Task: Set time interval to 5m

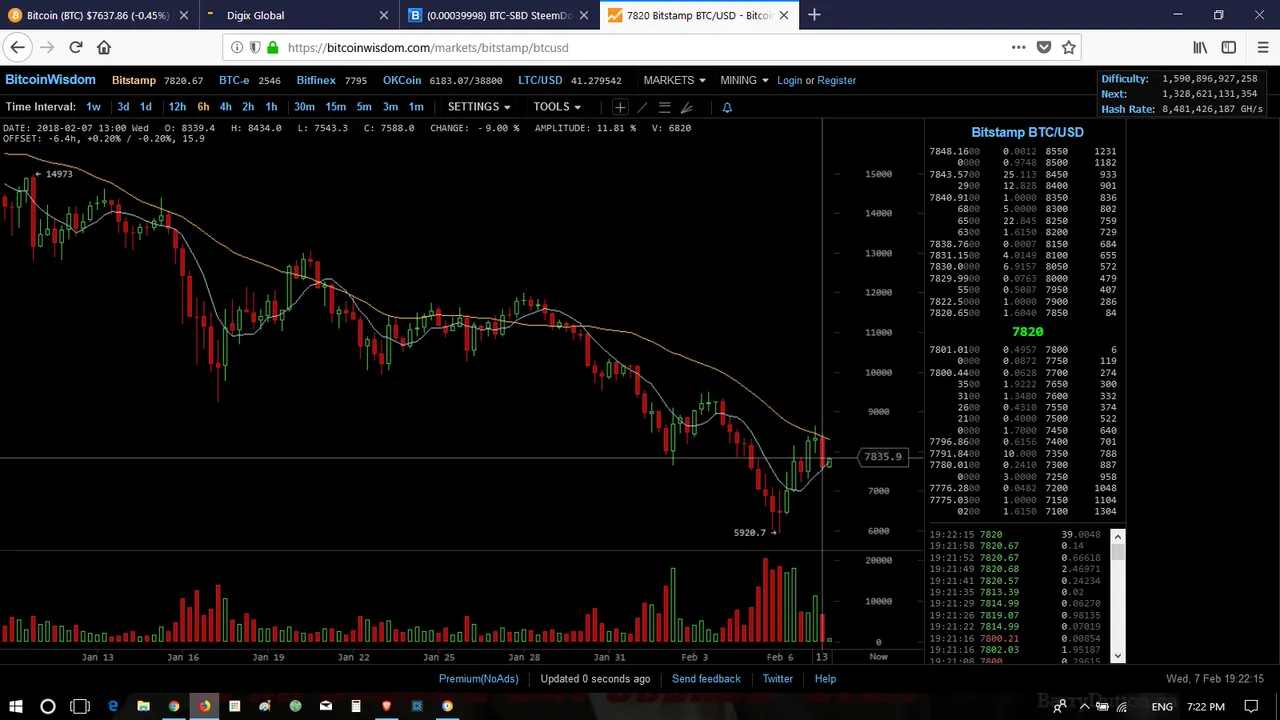Action: point(364,107)
